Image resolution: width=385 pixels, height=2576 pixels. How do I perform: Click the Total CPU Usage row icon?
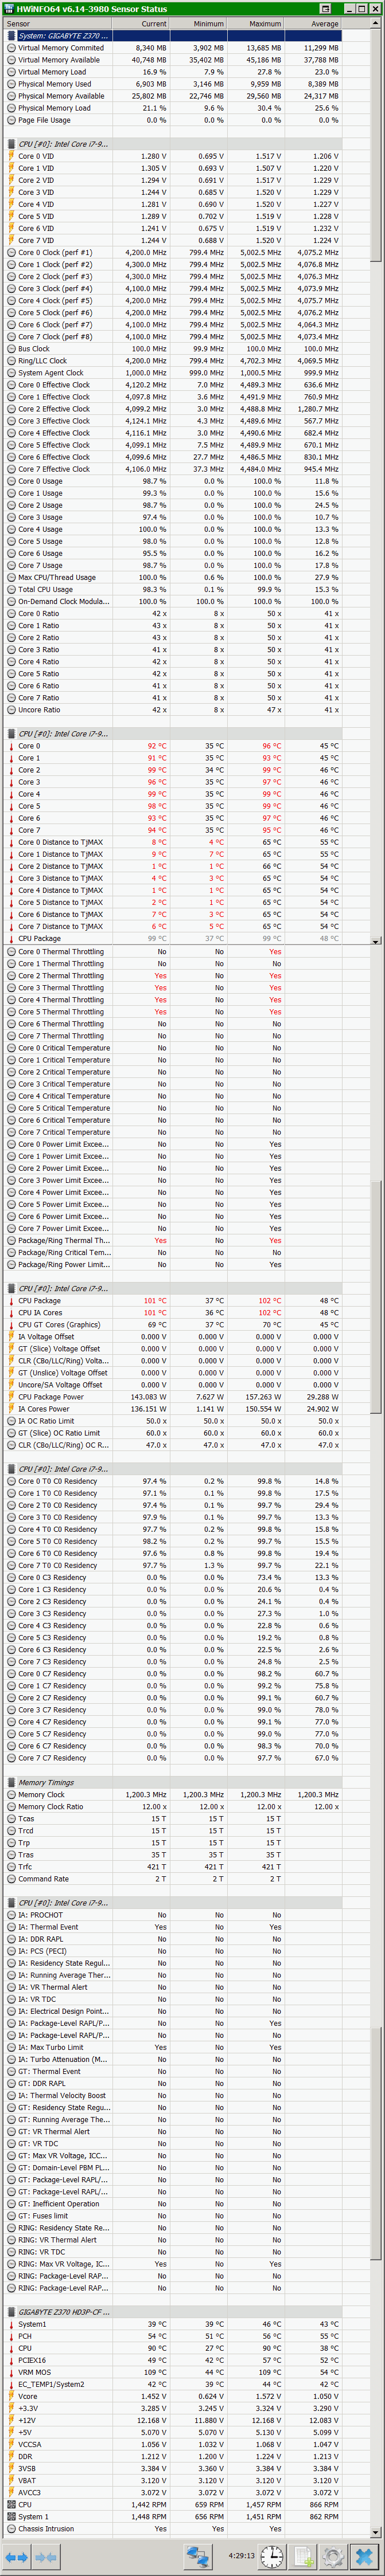coord(11,589)
